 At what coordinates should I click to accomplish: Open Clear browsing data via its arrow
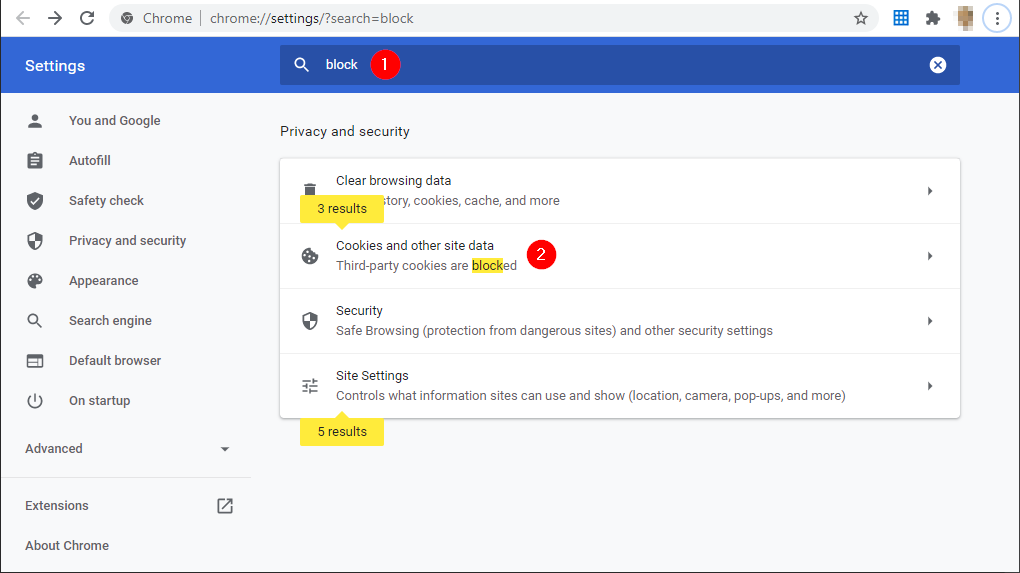pos(930,191)
